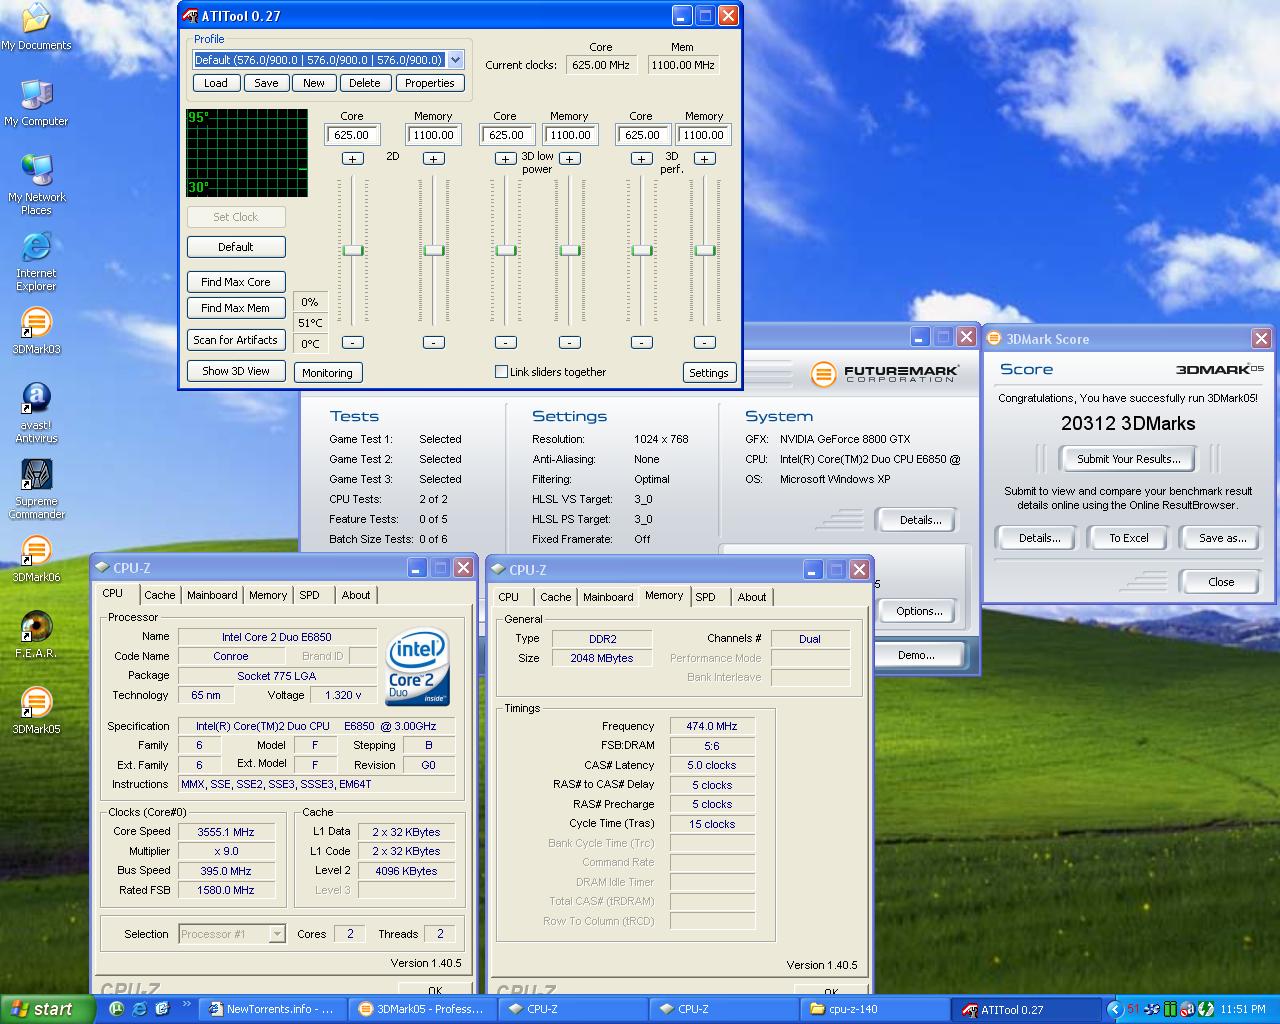Launch 3DMark03 desktop shortcut
Viewport: 1280px width, 1024px height.
click(36, 331)
